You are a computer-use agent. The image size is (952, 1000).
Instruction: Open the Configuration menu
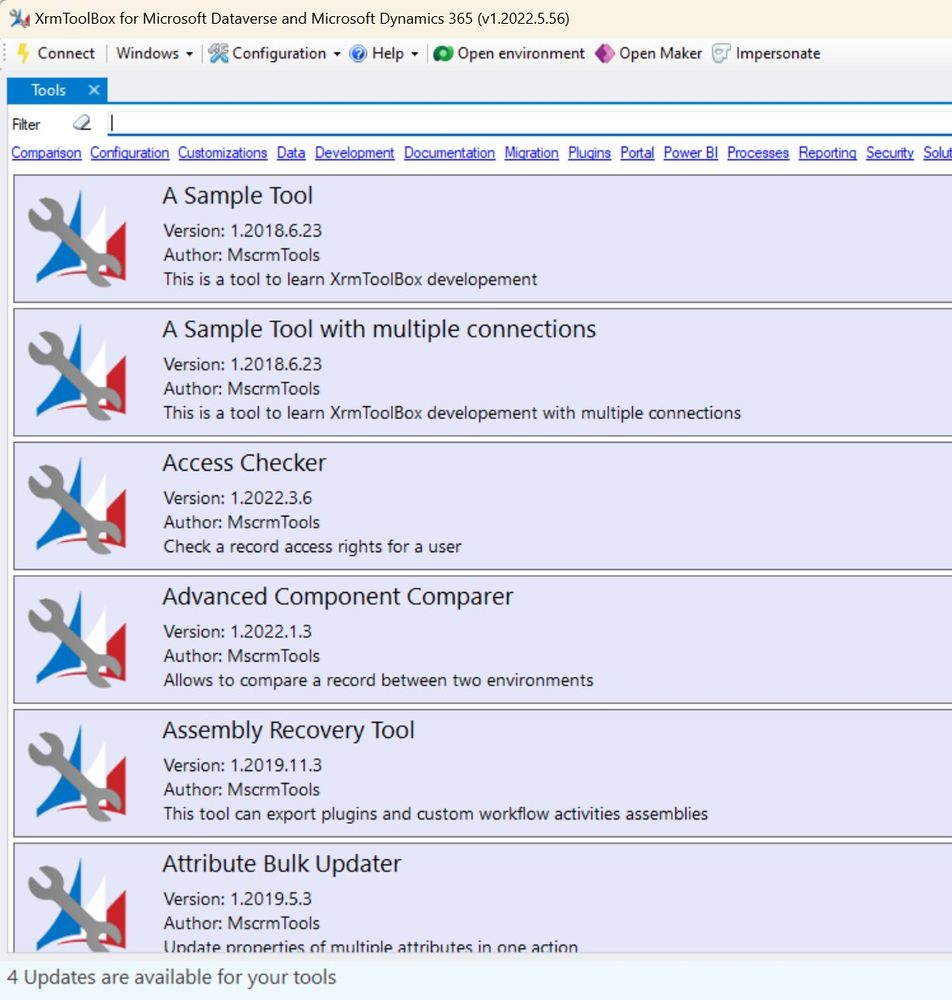click(279, 54)
